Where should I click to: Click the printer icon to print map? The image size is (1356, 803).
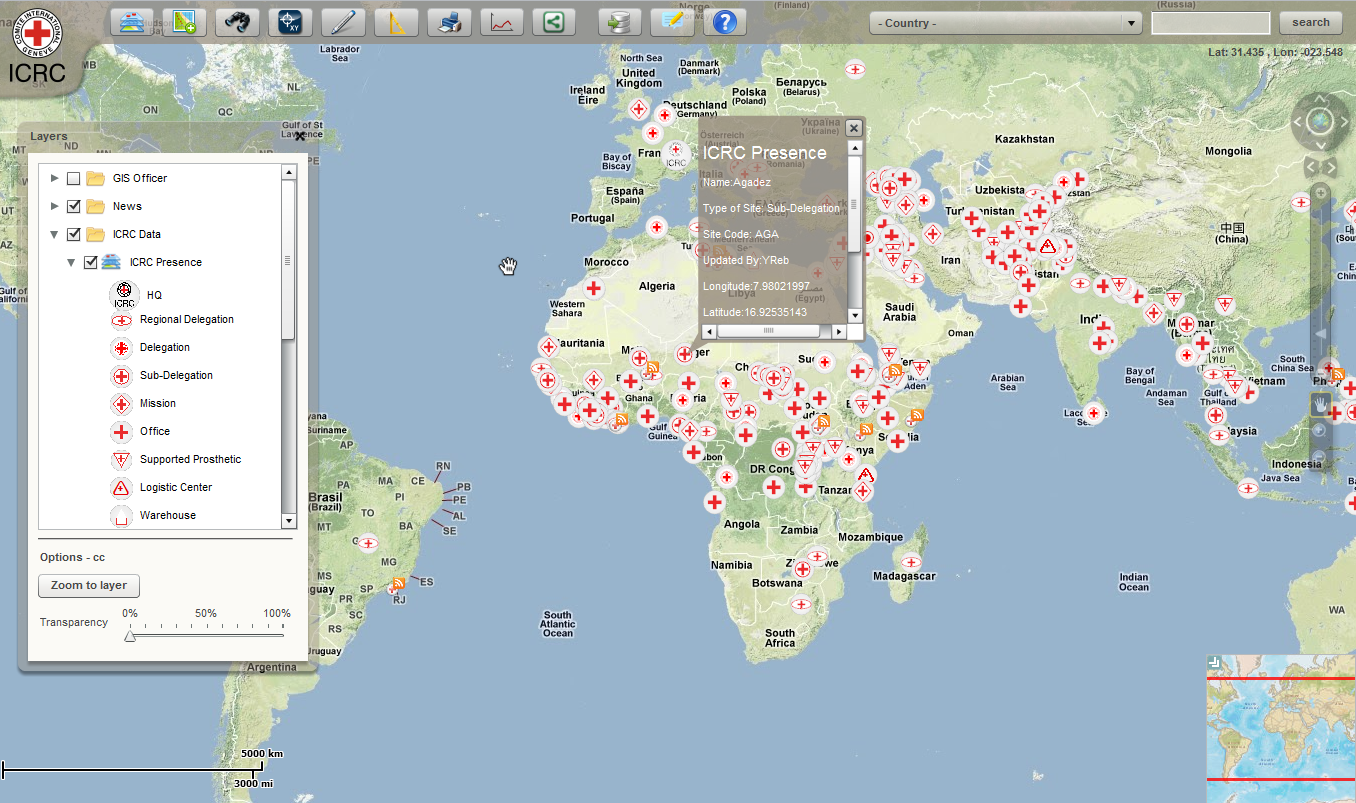click(x=449, y=22)
